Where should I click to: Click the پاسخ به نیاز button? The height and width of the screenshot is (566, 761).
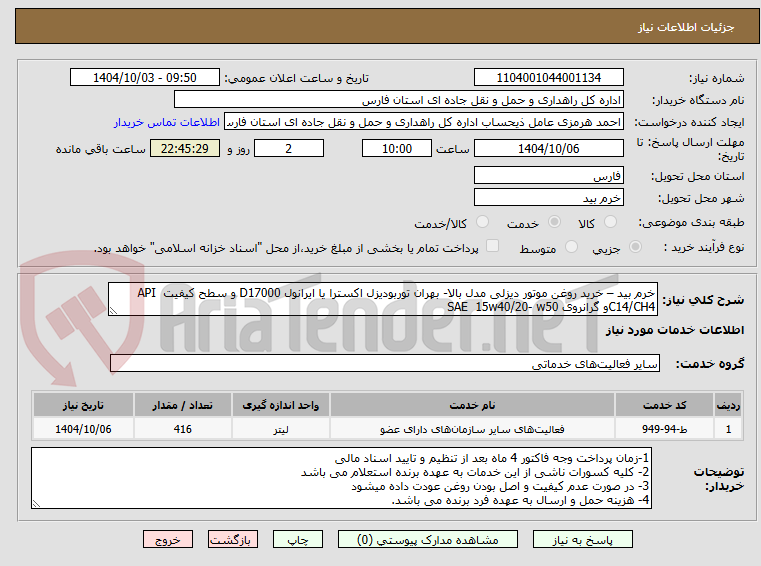pyautogui.click(x=582, y=540)
